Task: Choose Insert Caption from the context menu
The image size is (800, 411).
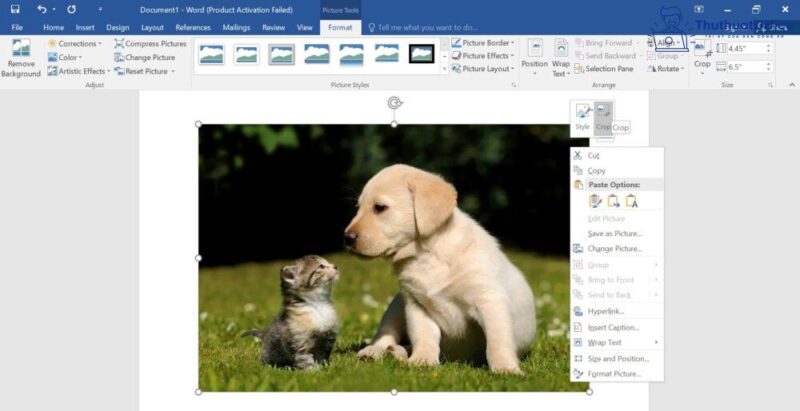Action: click(x=617, y=327)
